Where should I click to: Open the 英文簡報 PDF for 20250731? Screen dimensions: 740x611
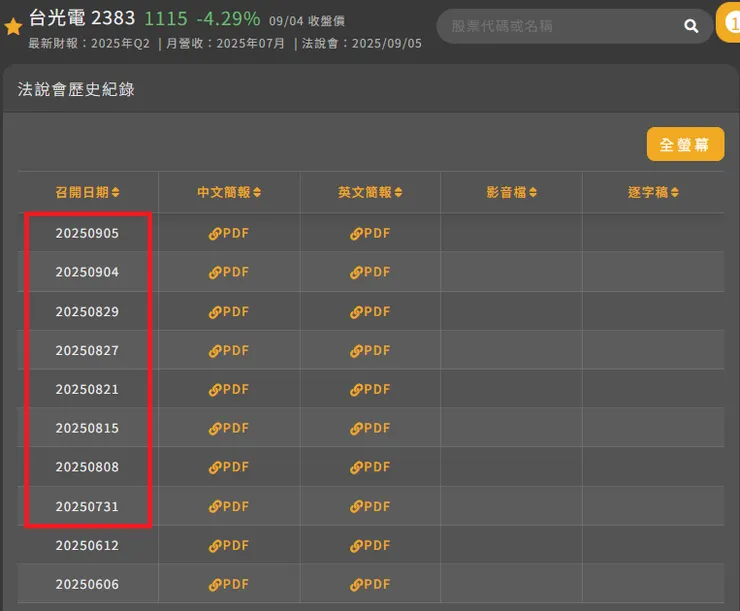370,506
